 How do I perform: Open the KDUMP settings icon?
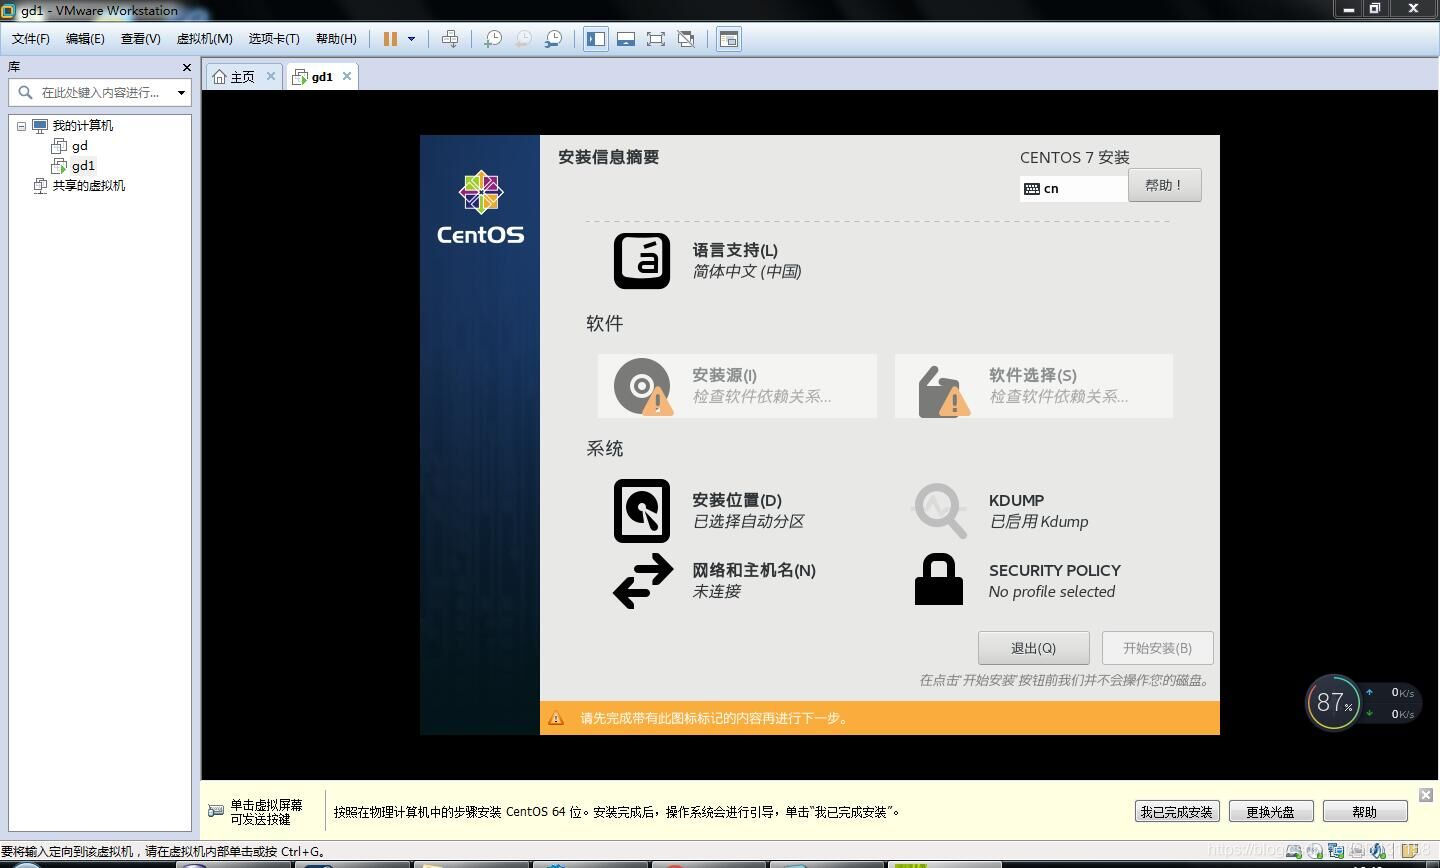pos(939,511)
